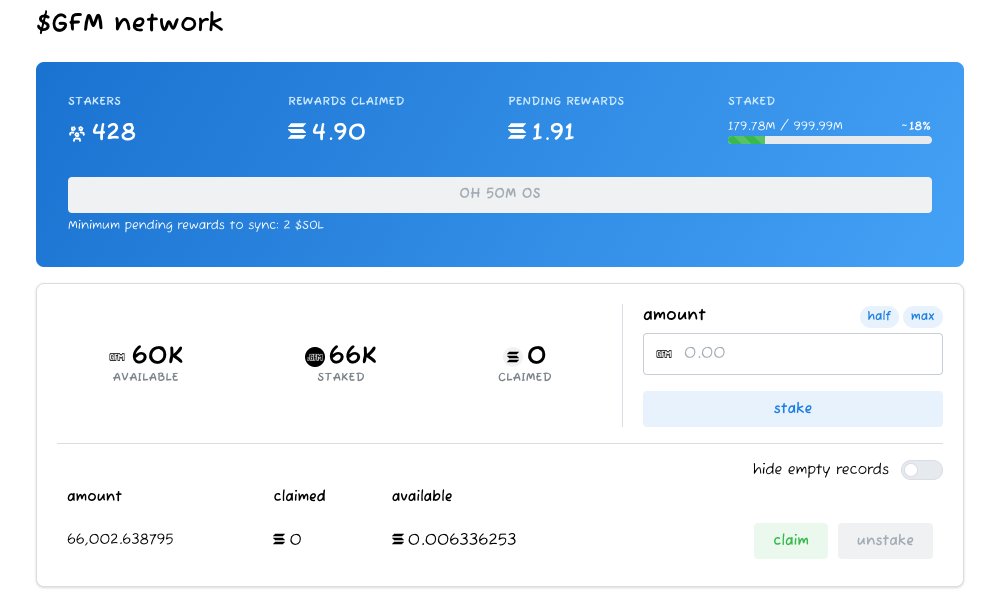Click the claimed column header
Viewport: 990px width, 611px height.
click(x=299, y=496)
